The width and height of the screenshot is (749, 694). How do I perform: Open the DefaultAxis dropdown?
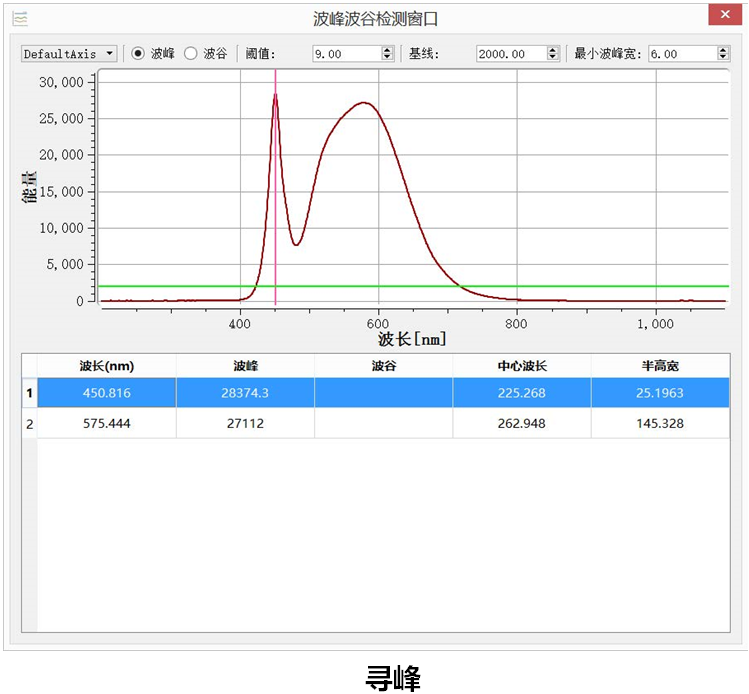click(x=69, y=54)
